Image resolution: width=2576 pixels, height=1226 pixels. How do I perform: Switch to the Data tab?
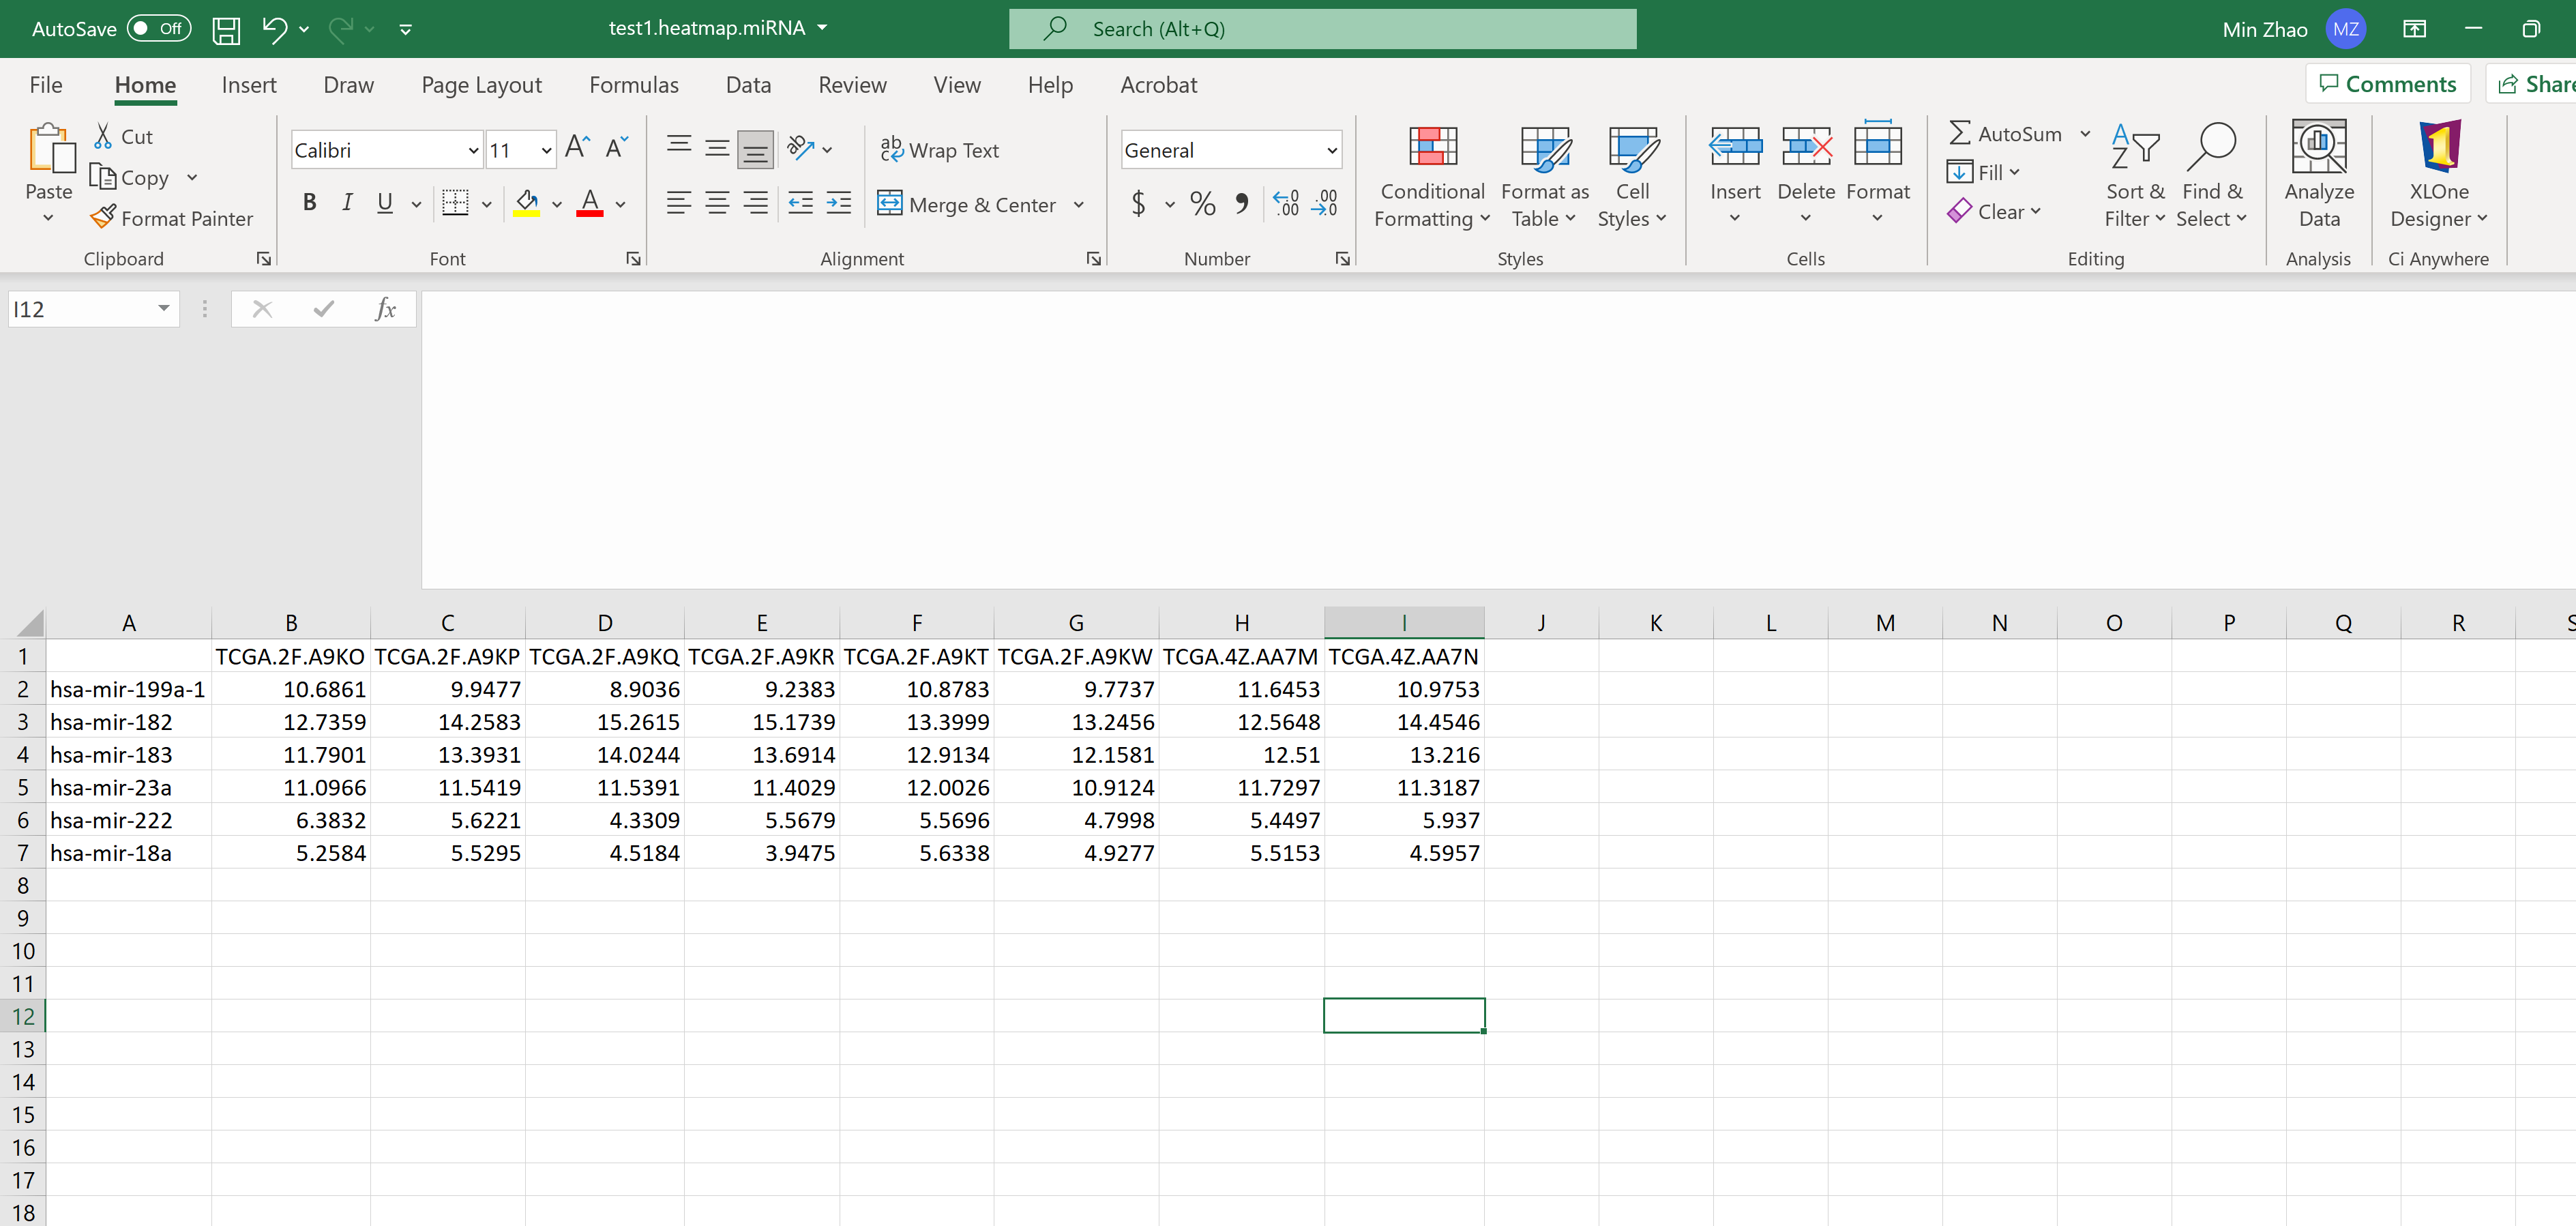pos(748,85)
